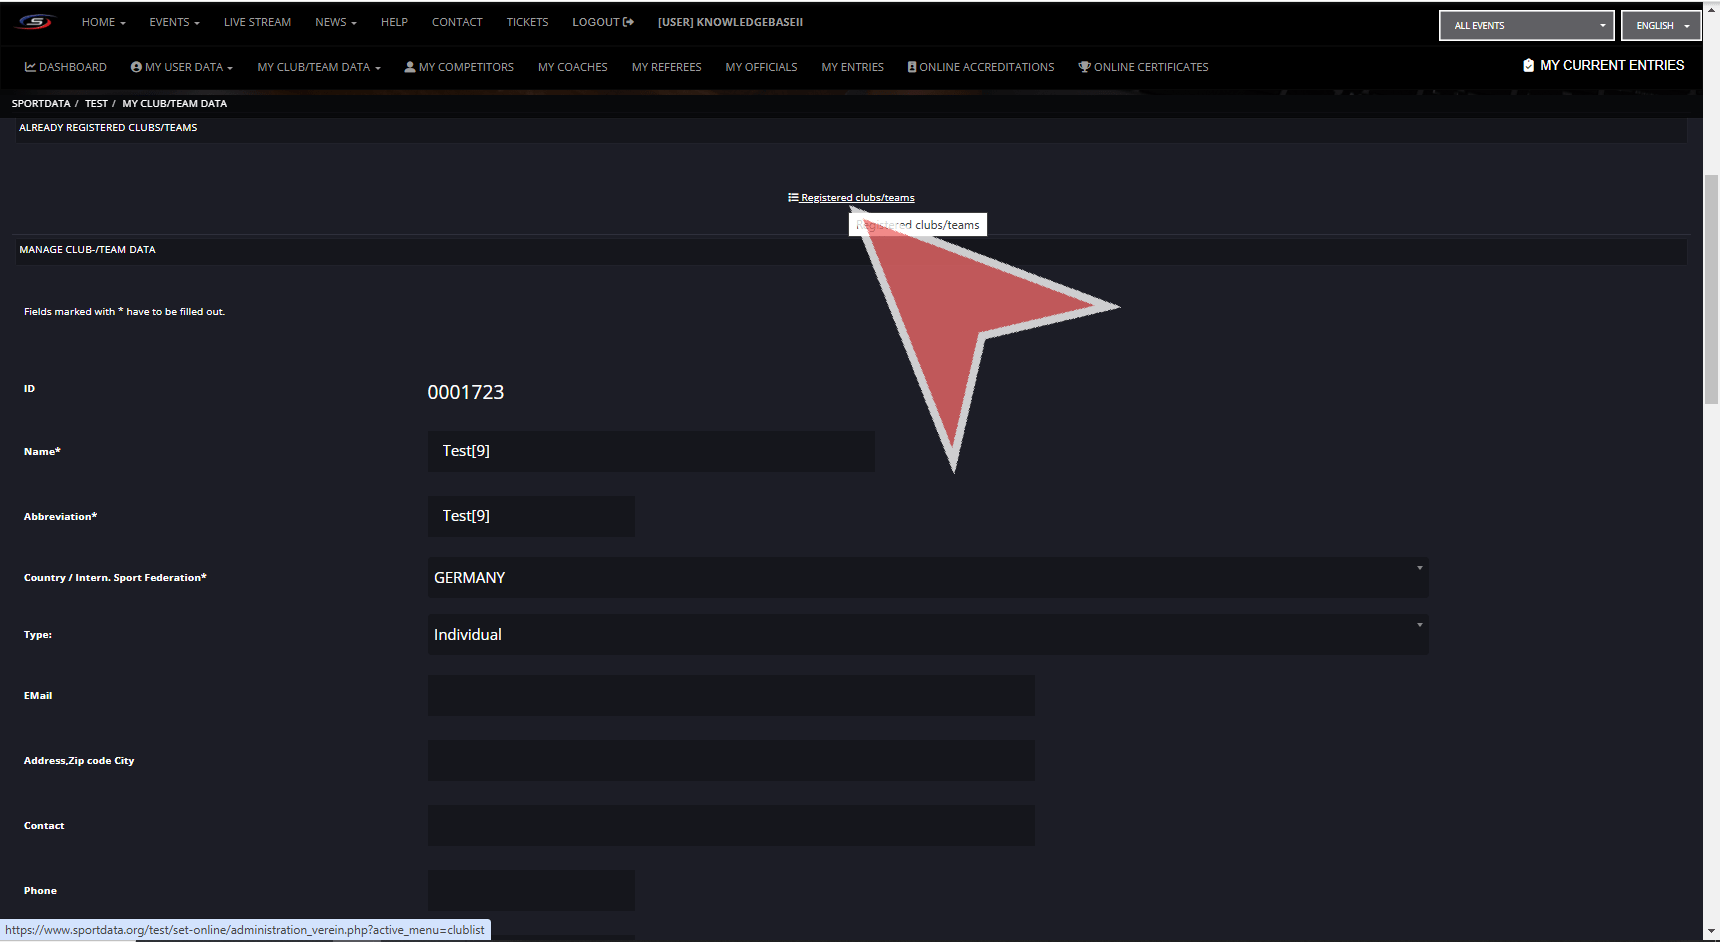Open Type dropdown showing Individual
This screenshot has width=1721, height=942.
(927, 635)
